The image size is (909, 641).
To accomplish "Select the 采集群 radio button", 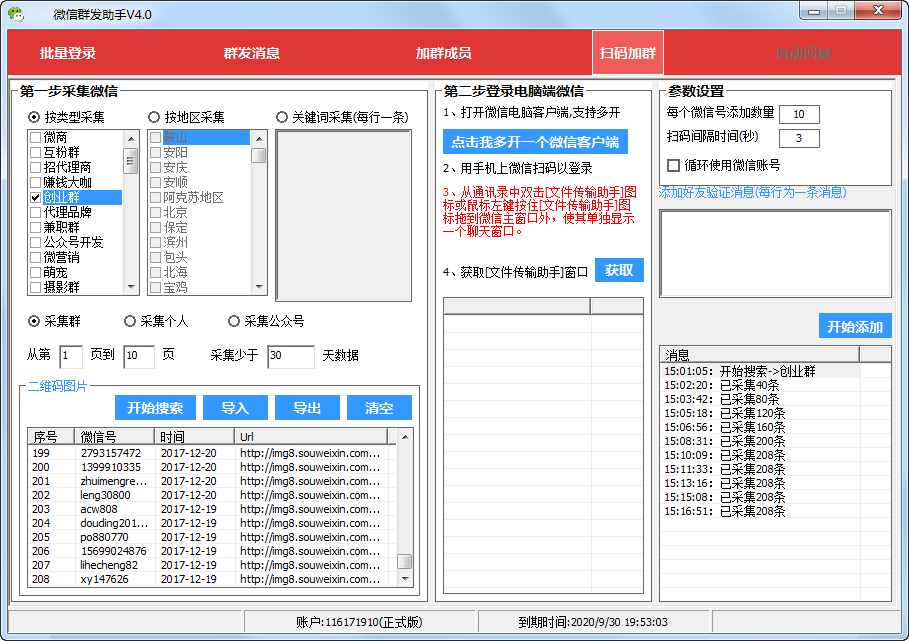I will pyautogui.click(x=34, y=321).
